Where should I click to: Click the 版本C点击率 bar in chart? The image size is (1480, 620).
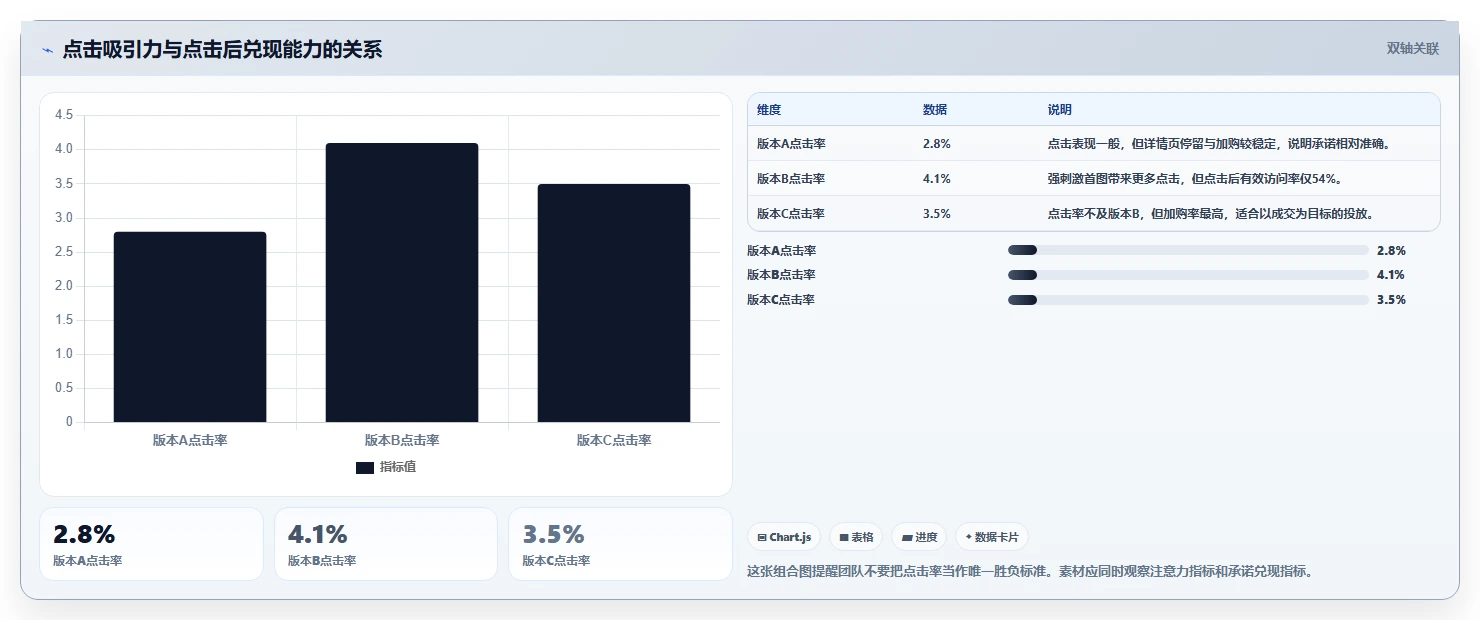coord(614,303)
